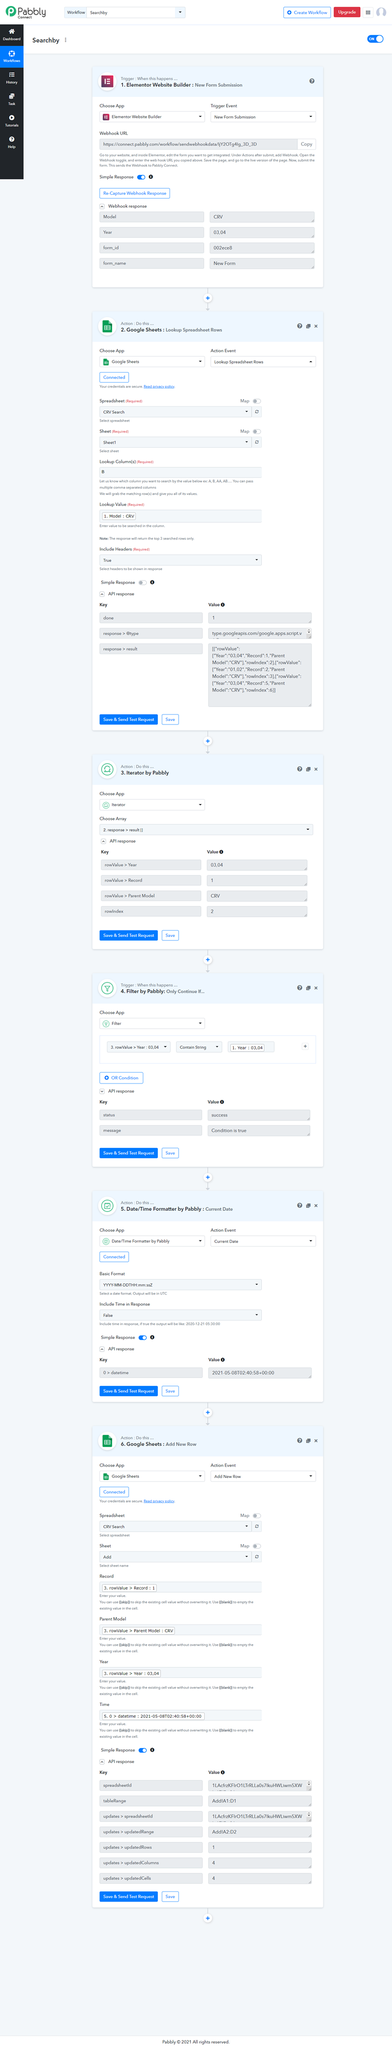392x2048 pixels.
Task: Refresh the Spreadsheet list in step 2
Action: coord(257,411)
